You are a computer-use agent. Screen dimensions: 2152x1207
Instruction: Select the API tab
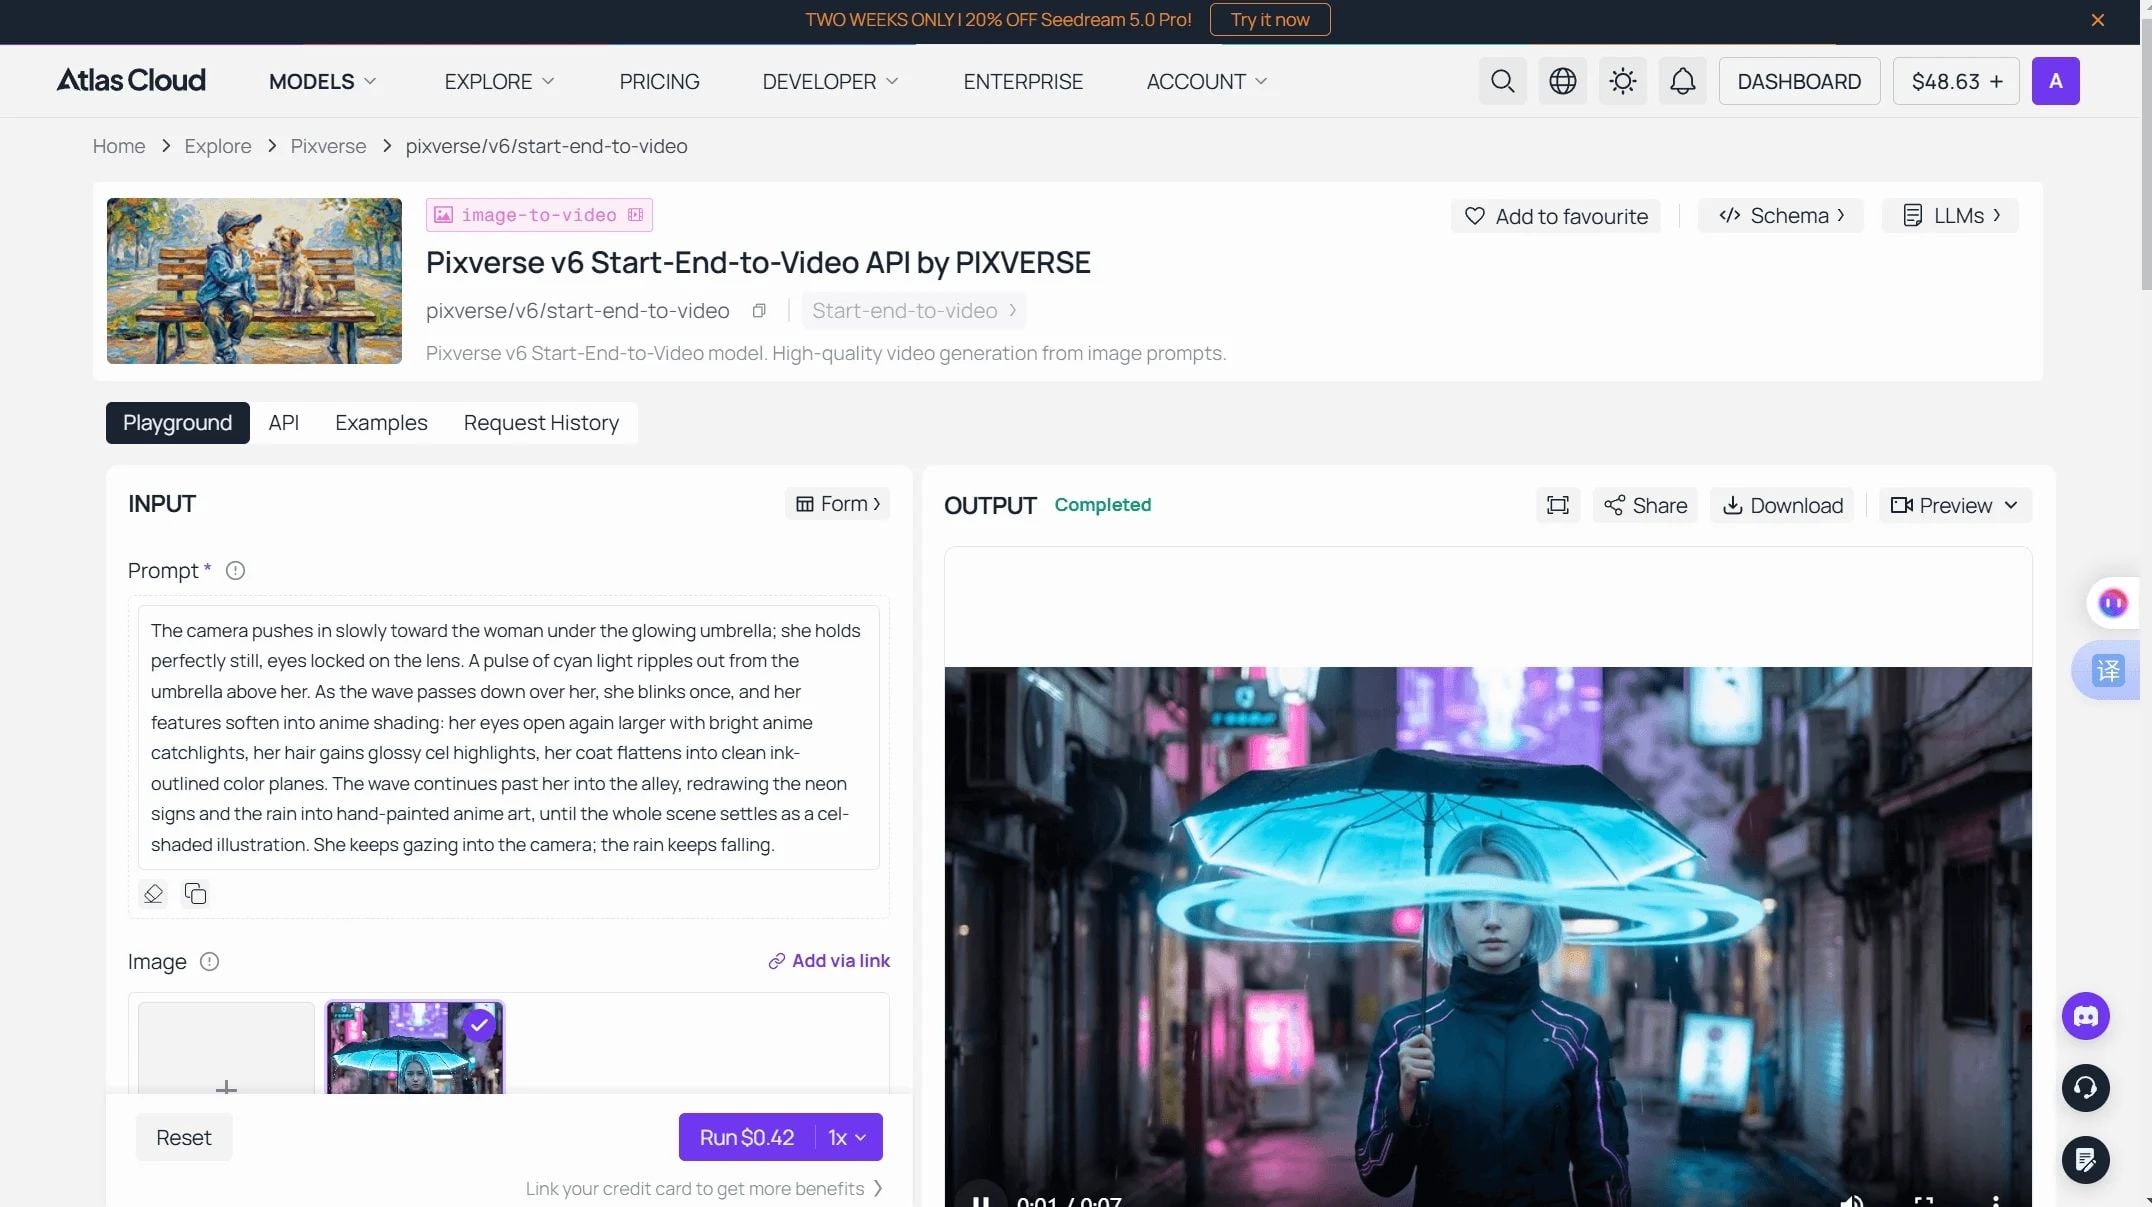(x=284, y=423)
